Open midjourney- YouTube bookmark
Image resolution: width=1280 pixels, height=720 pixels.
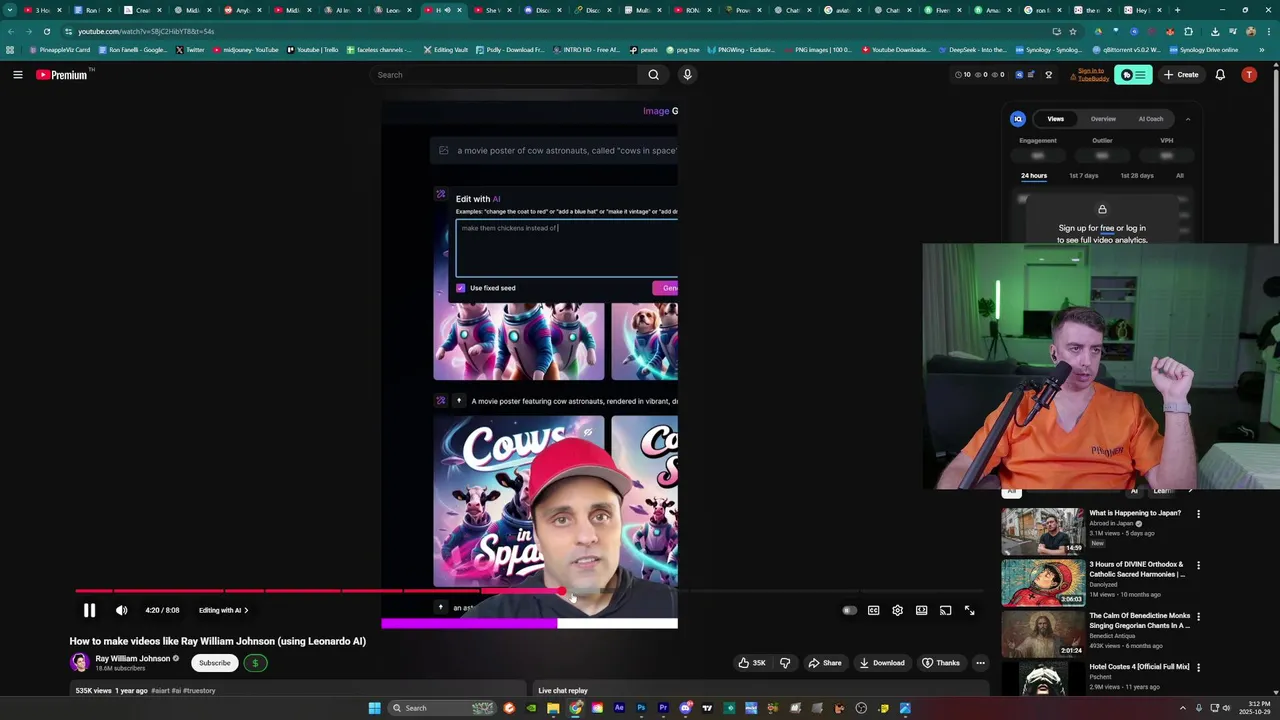click(245, 49)
